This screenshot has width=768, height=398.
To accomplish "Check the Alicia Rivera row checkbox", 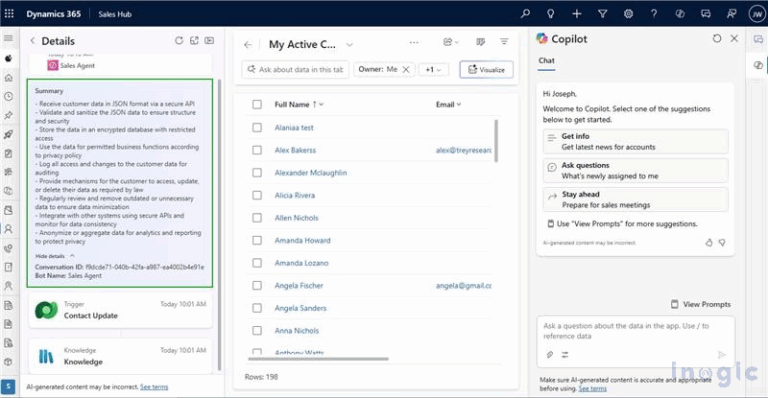I will pyautogui.click(x=257, y=195).
